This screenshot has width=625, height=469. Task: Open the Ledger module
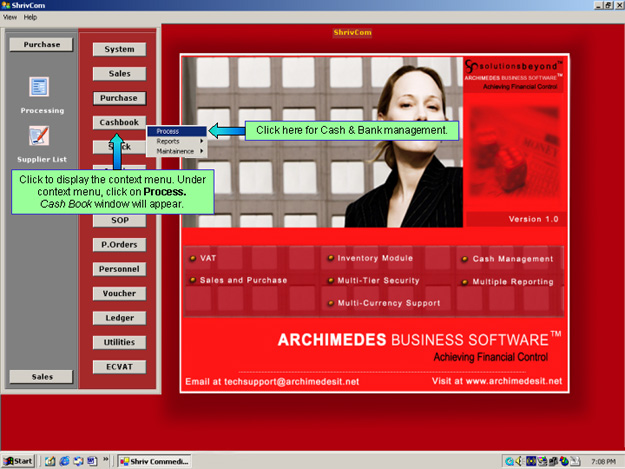click(x=119, y=318)
